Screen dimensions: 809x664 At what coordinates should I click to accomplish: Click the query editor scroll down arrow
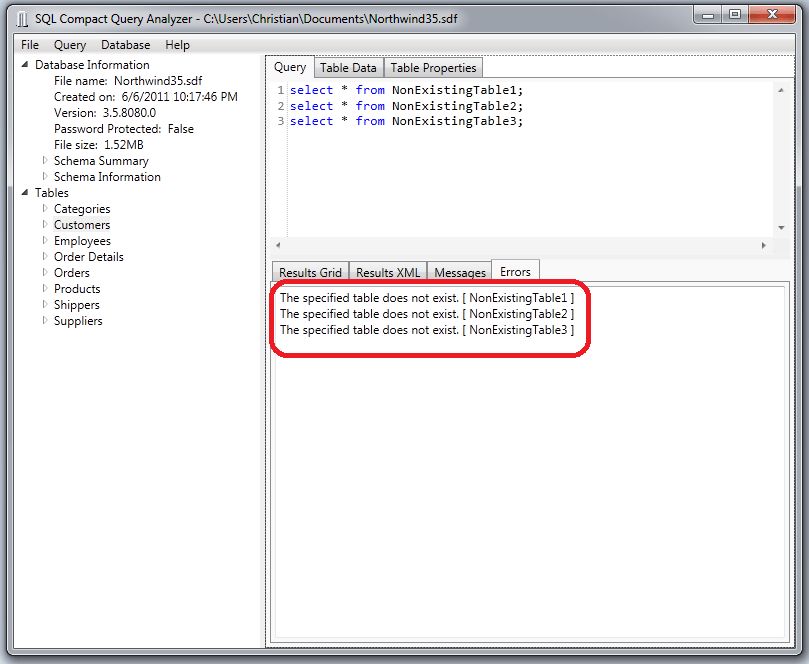tap(781, 228)
